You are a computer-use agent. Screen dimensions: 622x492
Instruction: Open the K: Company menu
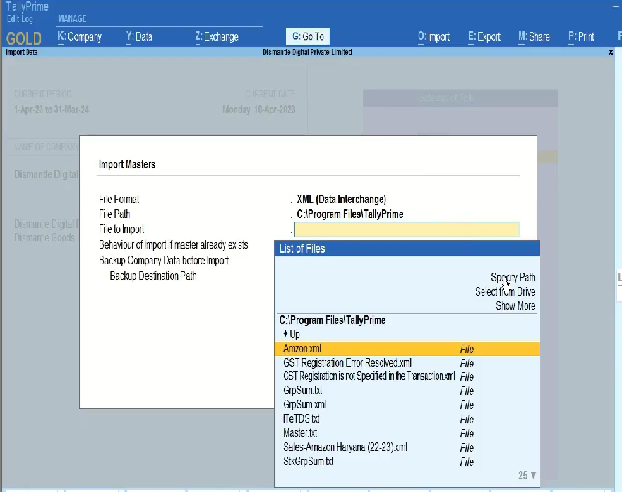pos(80,37)
